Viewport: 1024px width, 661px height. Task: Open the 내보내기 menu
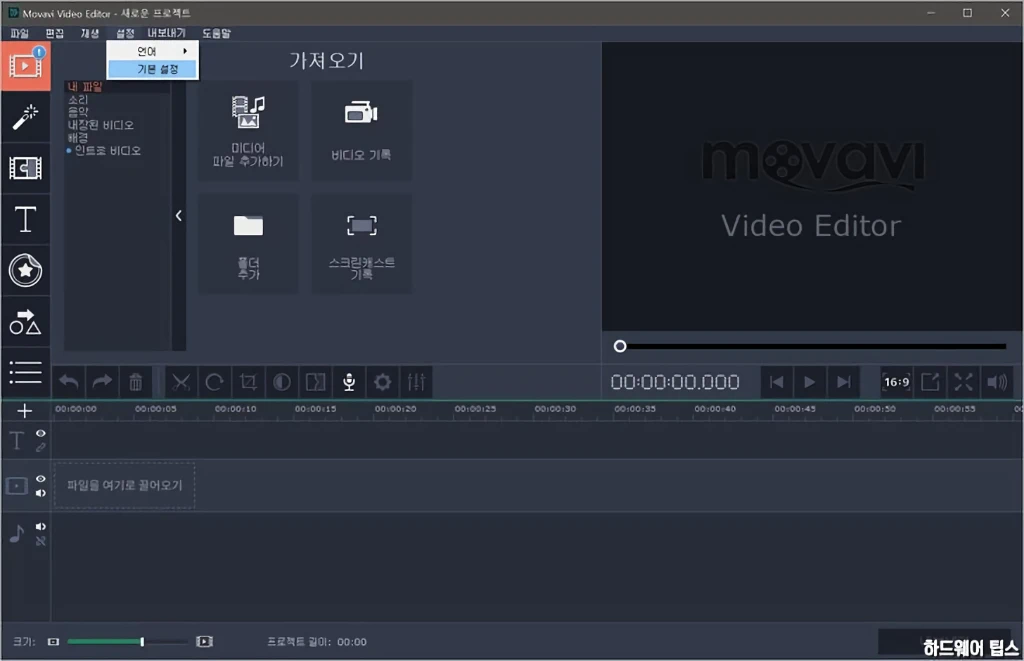167,33
